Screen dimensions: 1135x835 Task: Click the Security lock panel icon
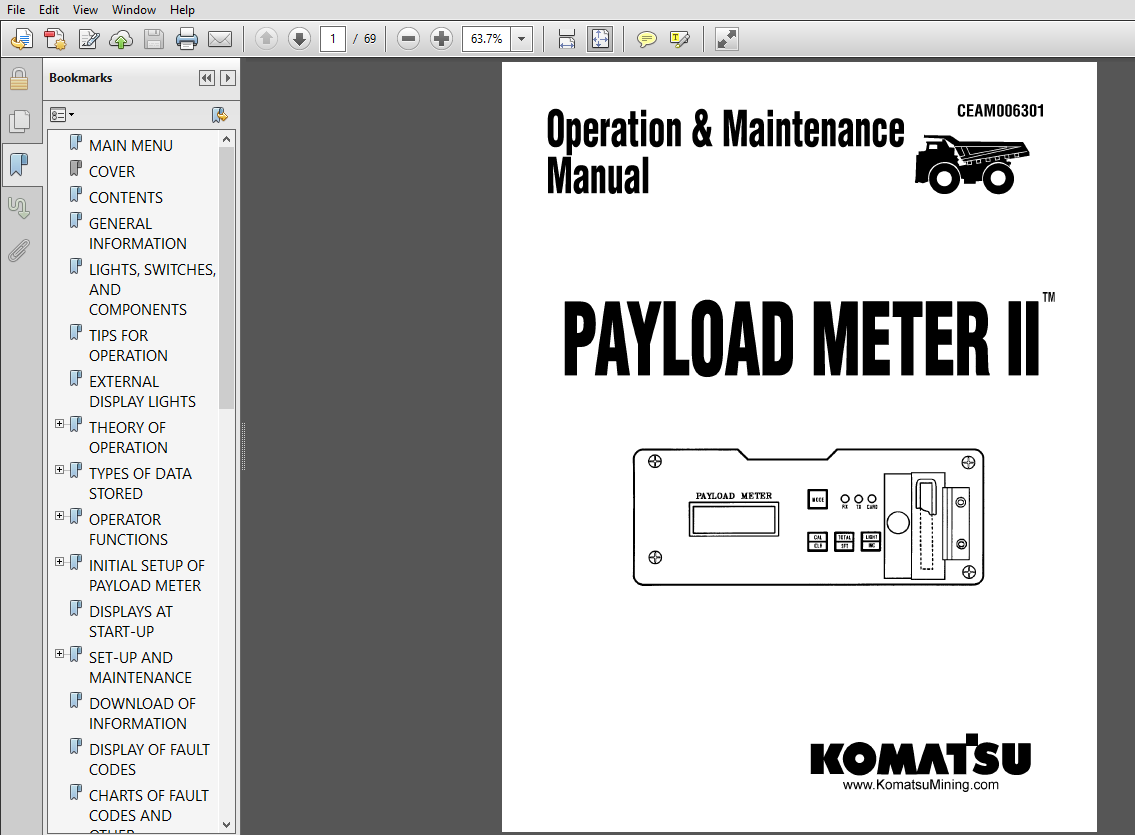19,79
